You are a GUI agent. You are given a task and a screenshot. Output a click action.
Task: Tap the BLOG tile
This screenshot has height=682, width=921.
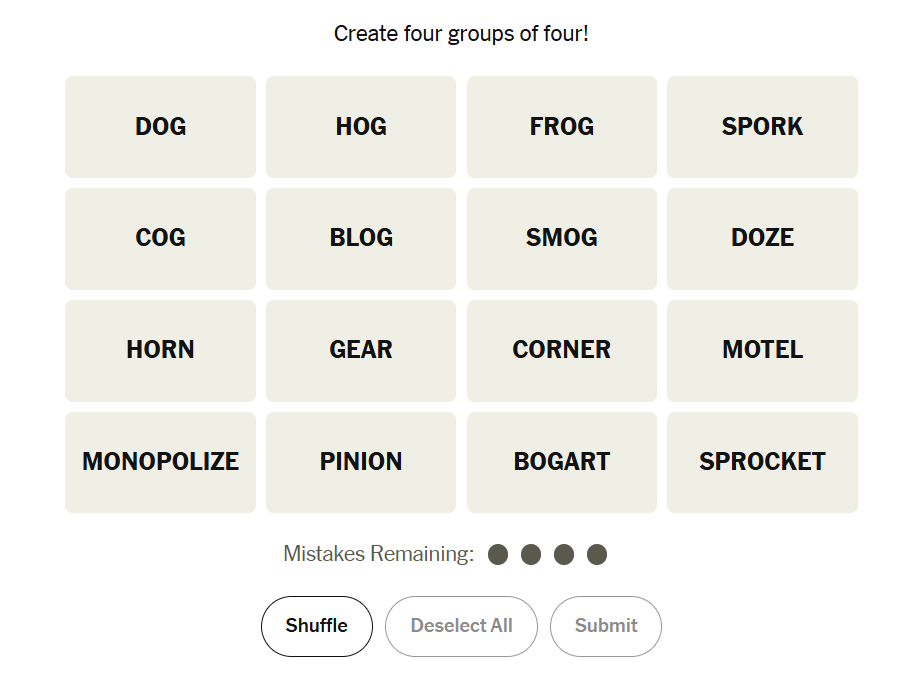(361, 238)
